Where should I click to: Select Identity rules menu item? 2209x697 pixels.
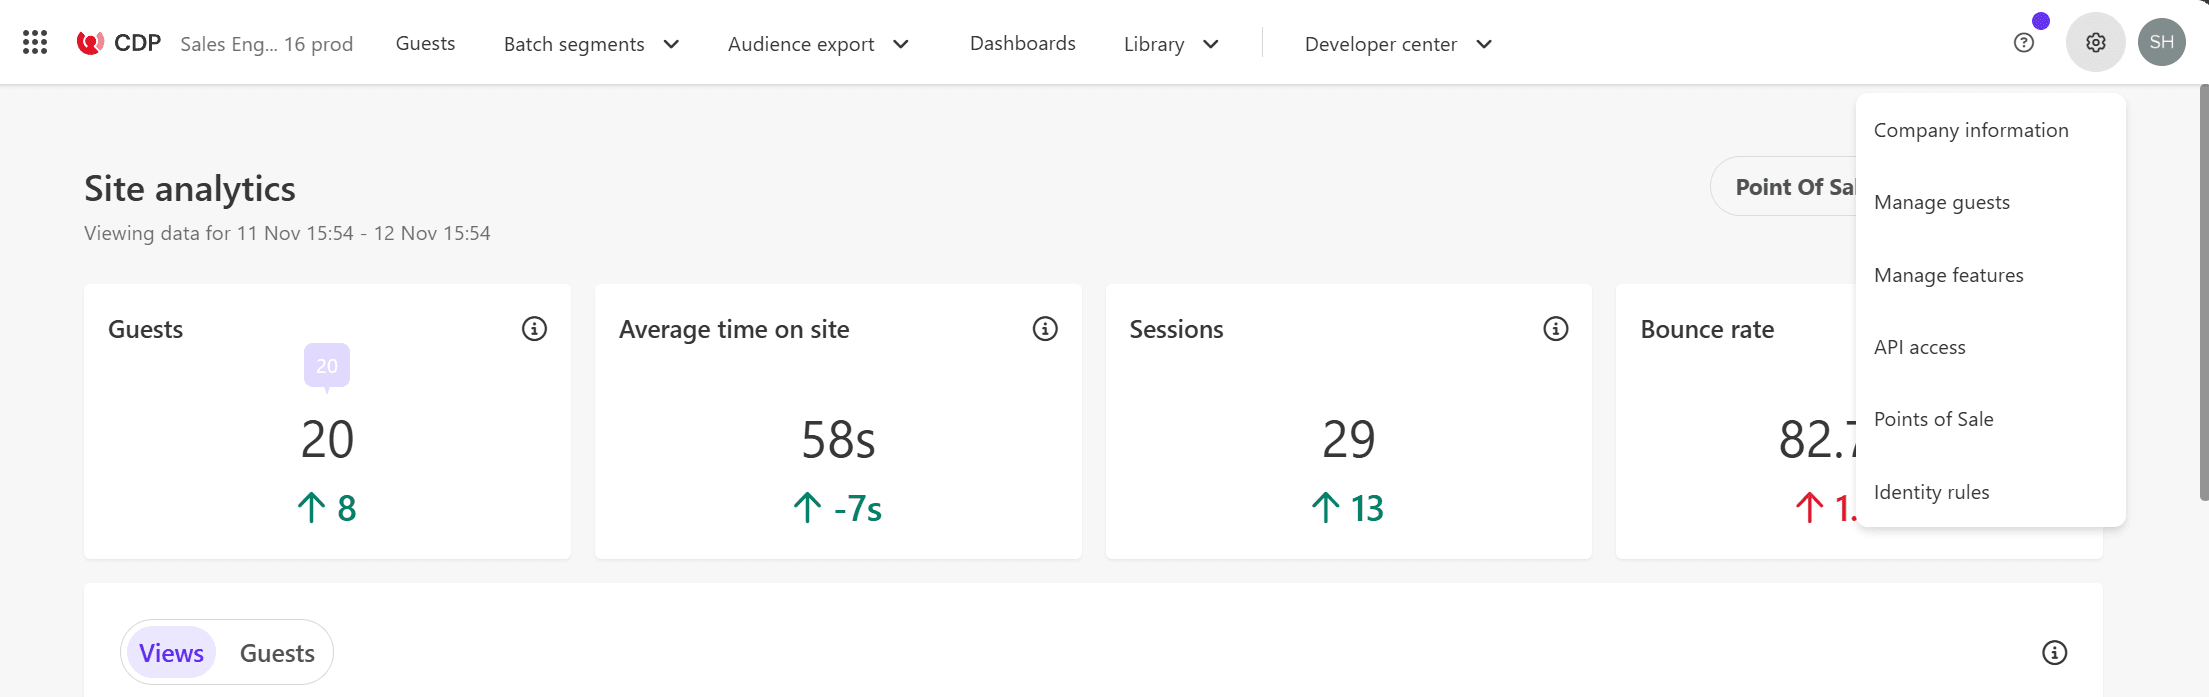pos(1932,492)
